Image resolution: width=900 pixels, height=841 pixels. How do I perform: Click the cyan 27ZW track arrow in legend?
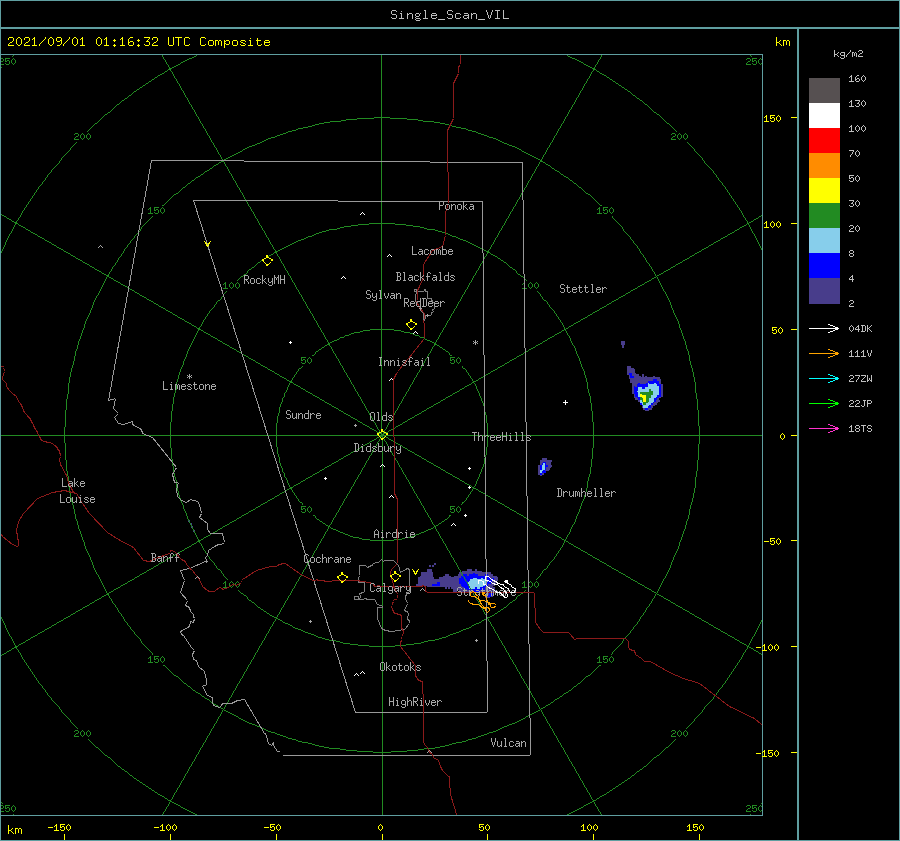tap(824, 378)
